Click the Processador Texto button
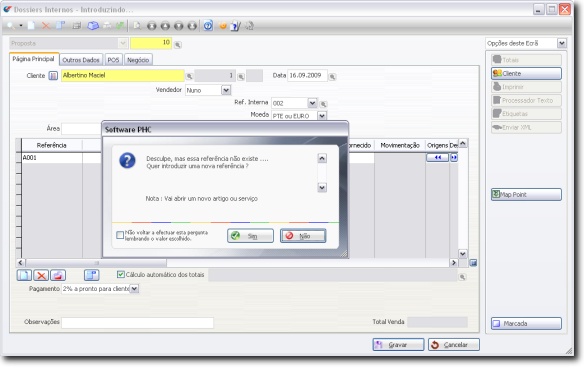Screen dimensions: 584x368 tap(526, 100)
